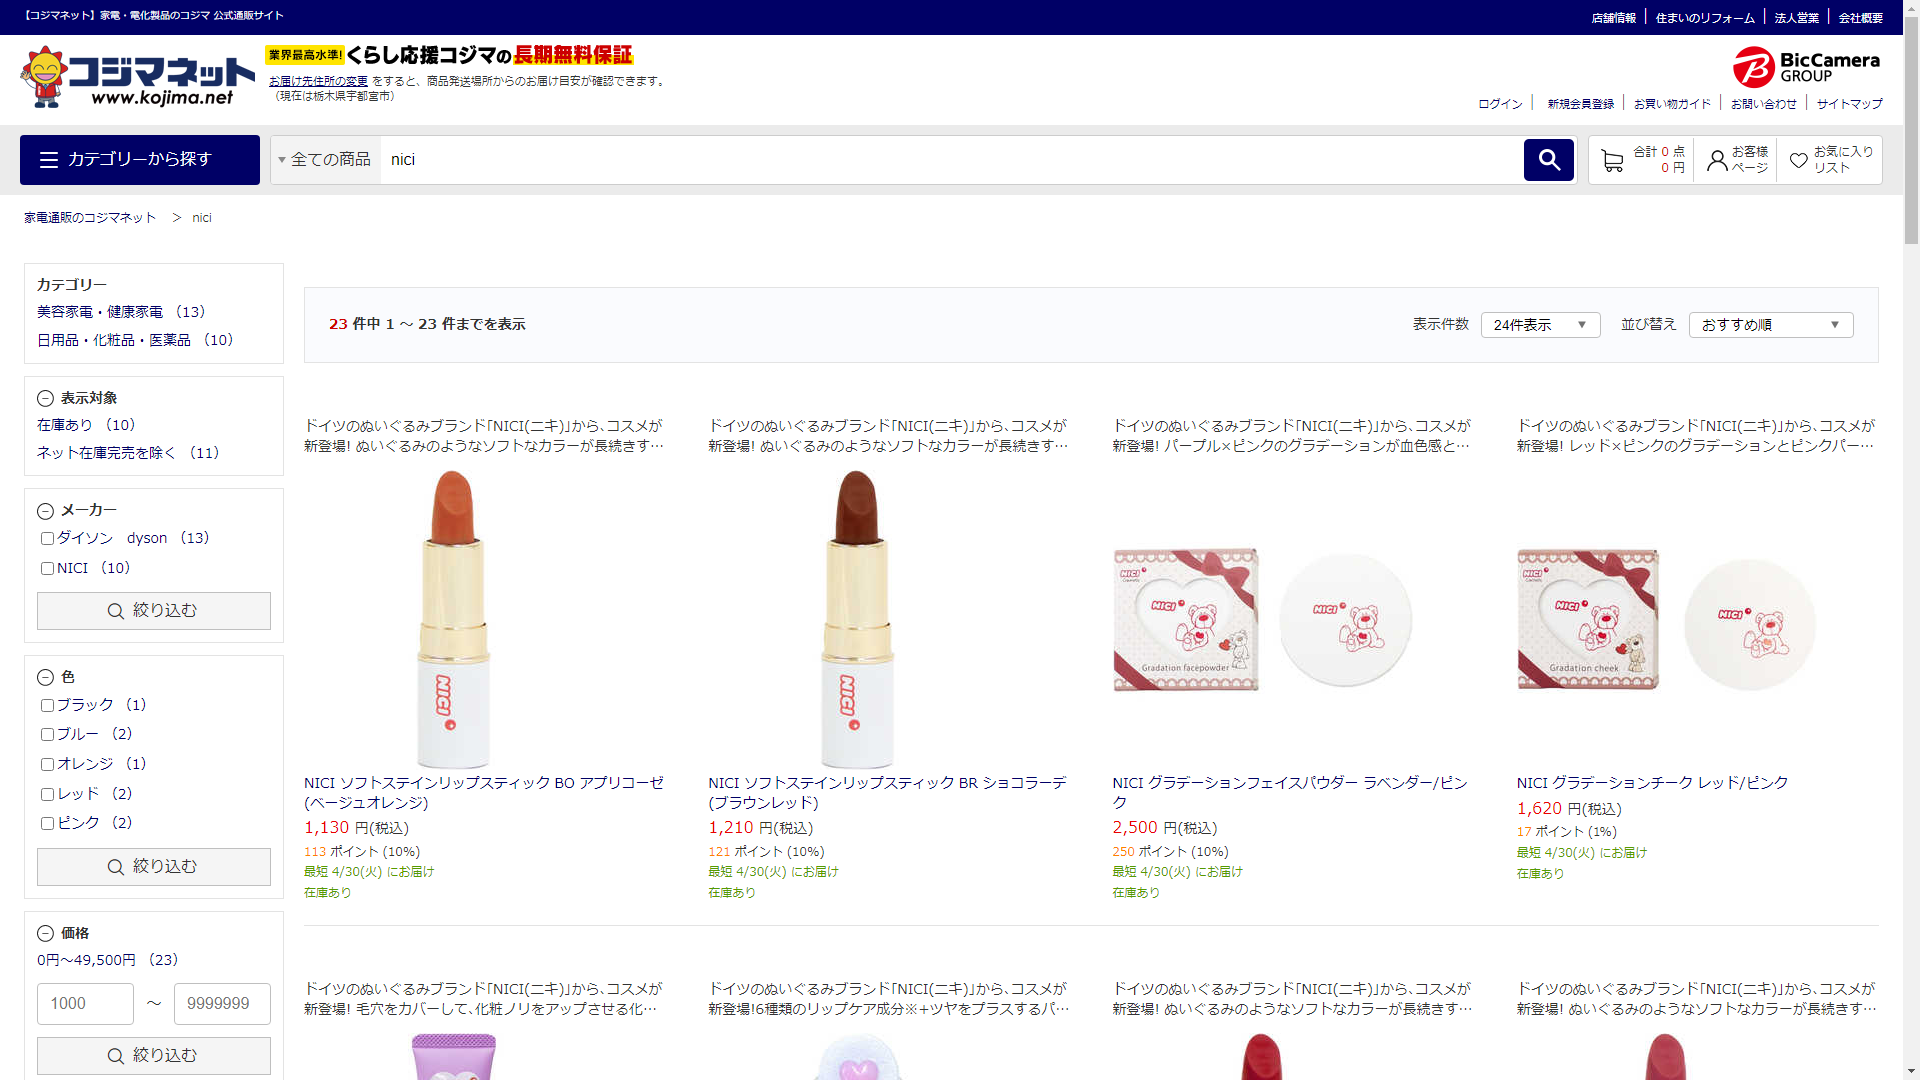Viewport: 1920px width, 1080px height.
Task: Open the shopping cart icon
Action: tap(1611, 161)
